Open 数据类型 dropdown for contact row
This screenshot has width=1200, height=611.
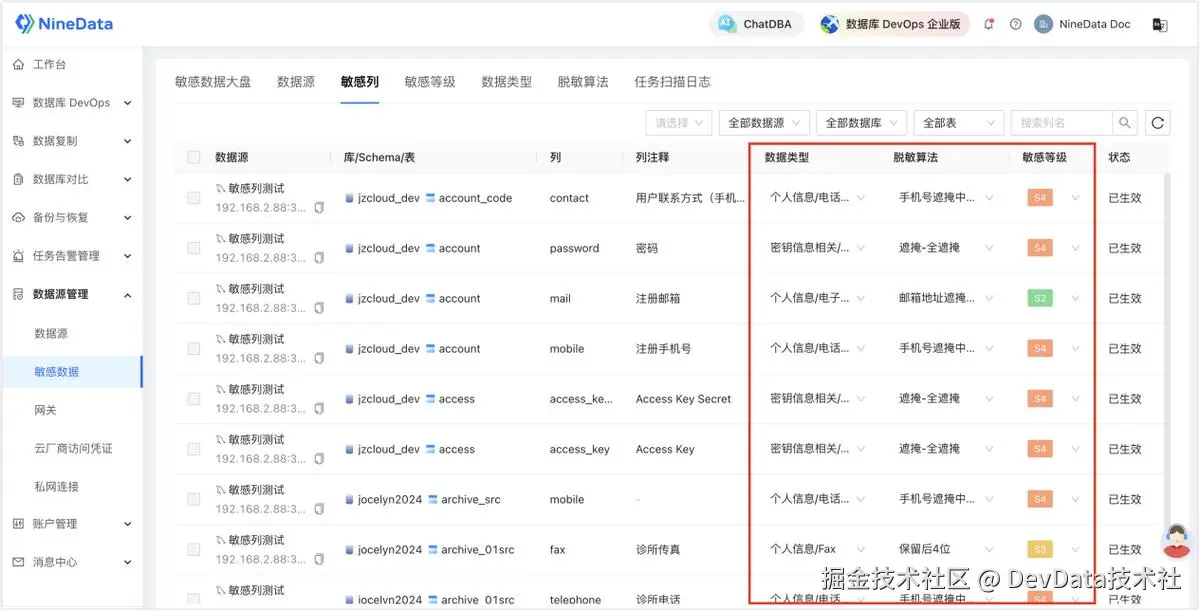click(x=817, y=198)
